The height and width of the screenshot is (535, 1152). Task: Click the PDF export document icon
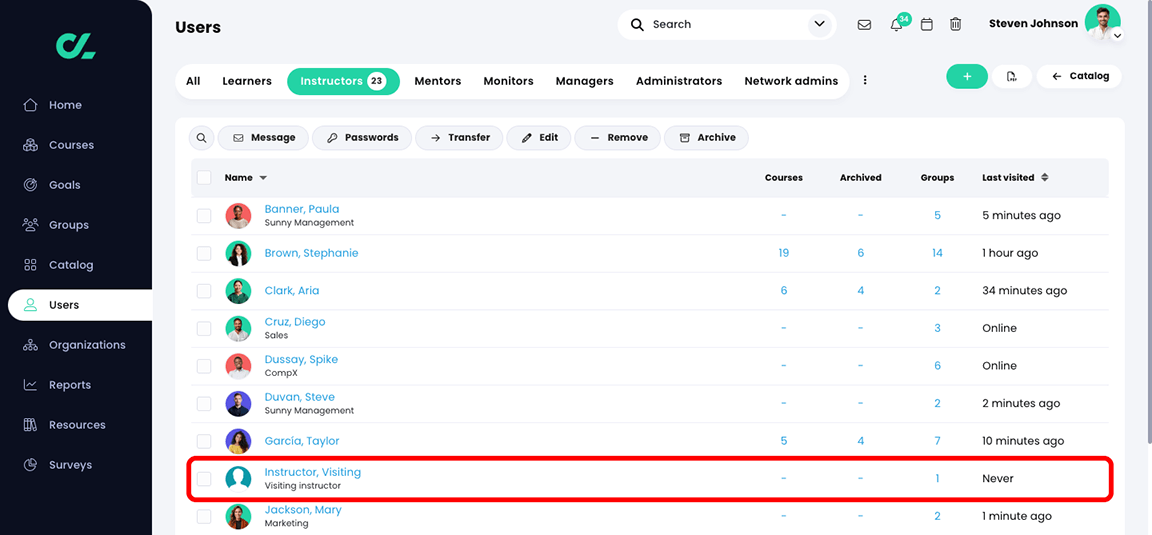tap(1012, 76)
